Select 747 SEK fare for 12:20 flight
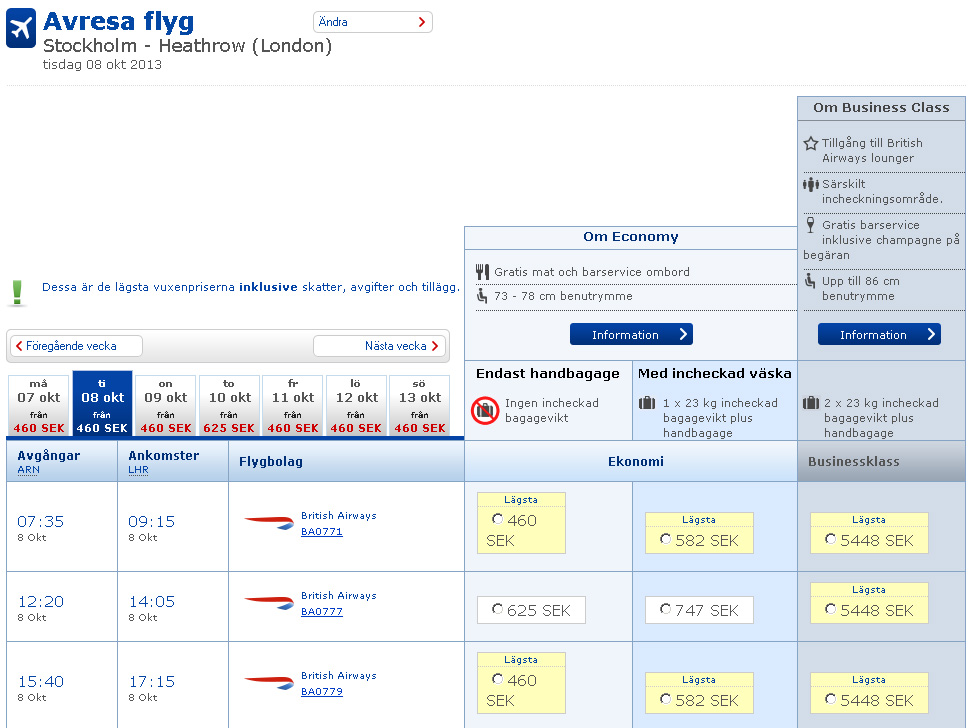 pyautogui.click(x=666, y=609)
